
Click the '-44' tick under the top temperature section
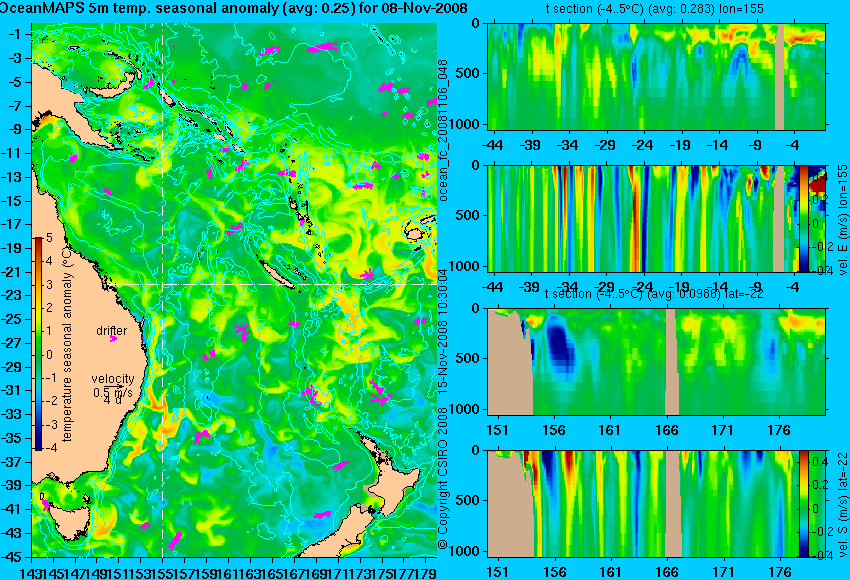click(492, 145)
